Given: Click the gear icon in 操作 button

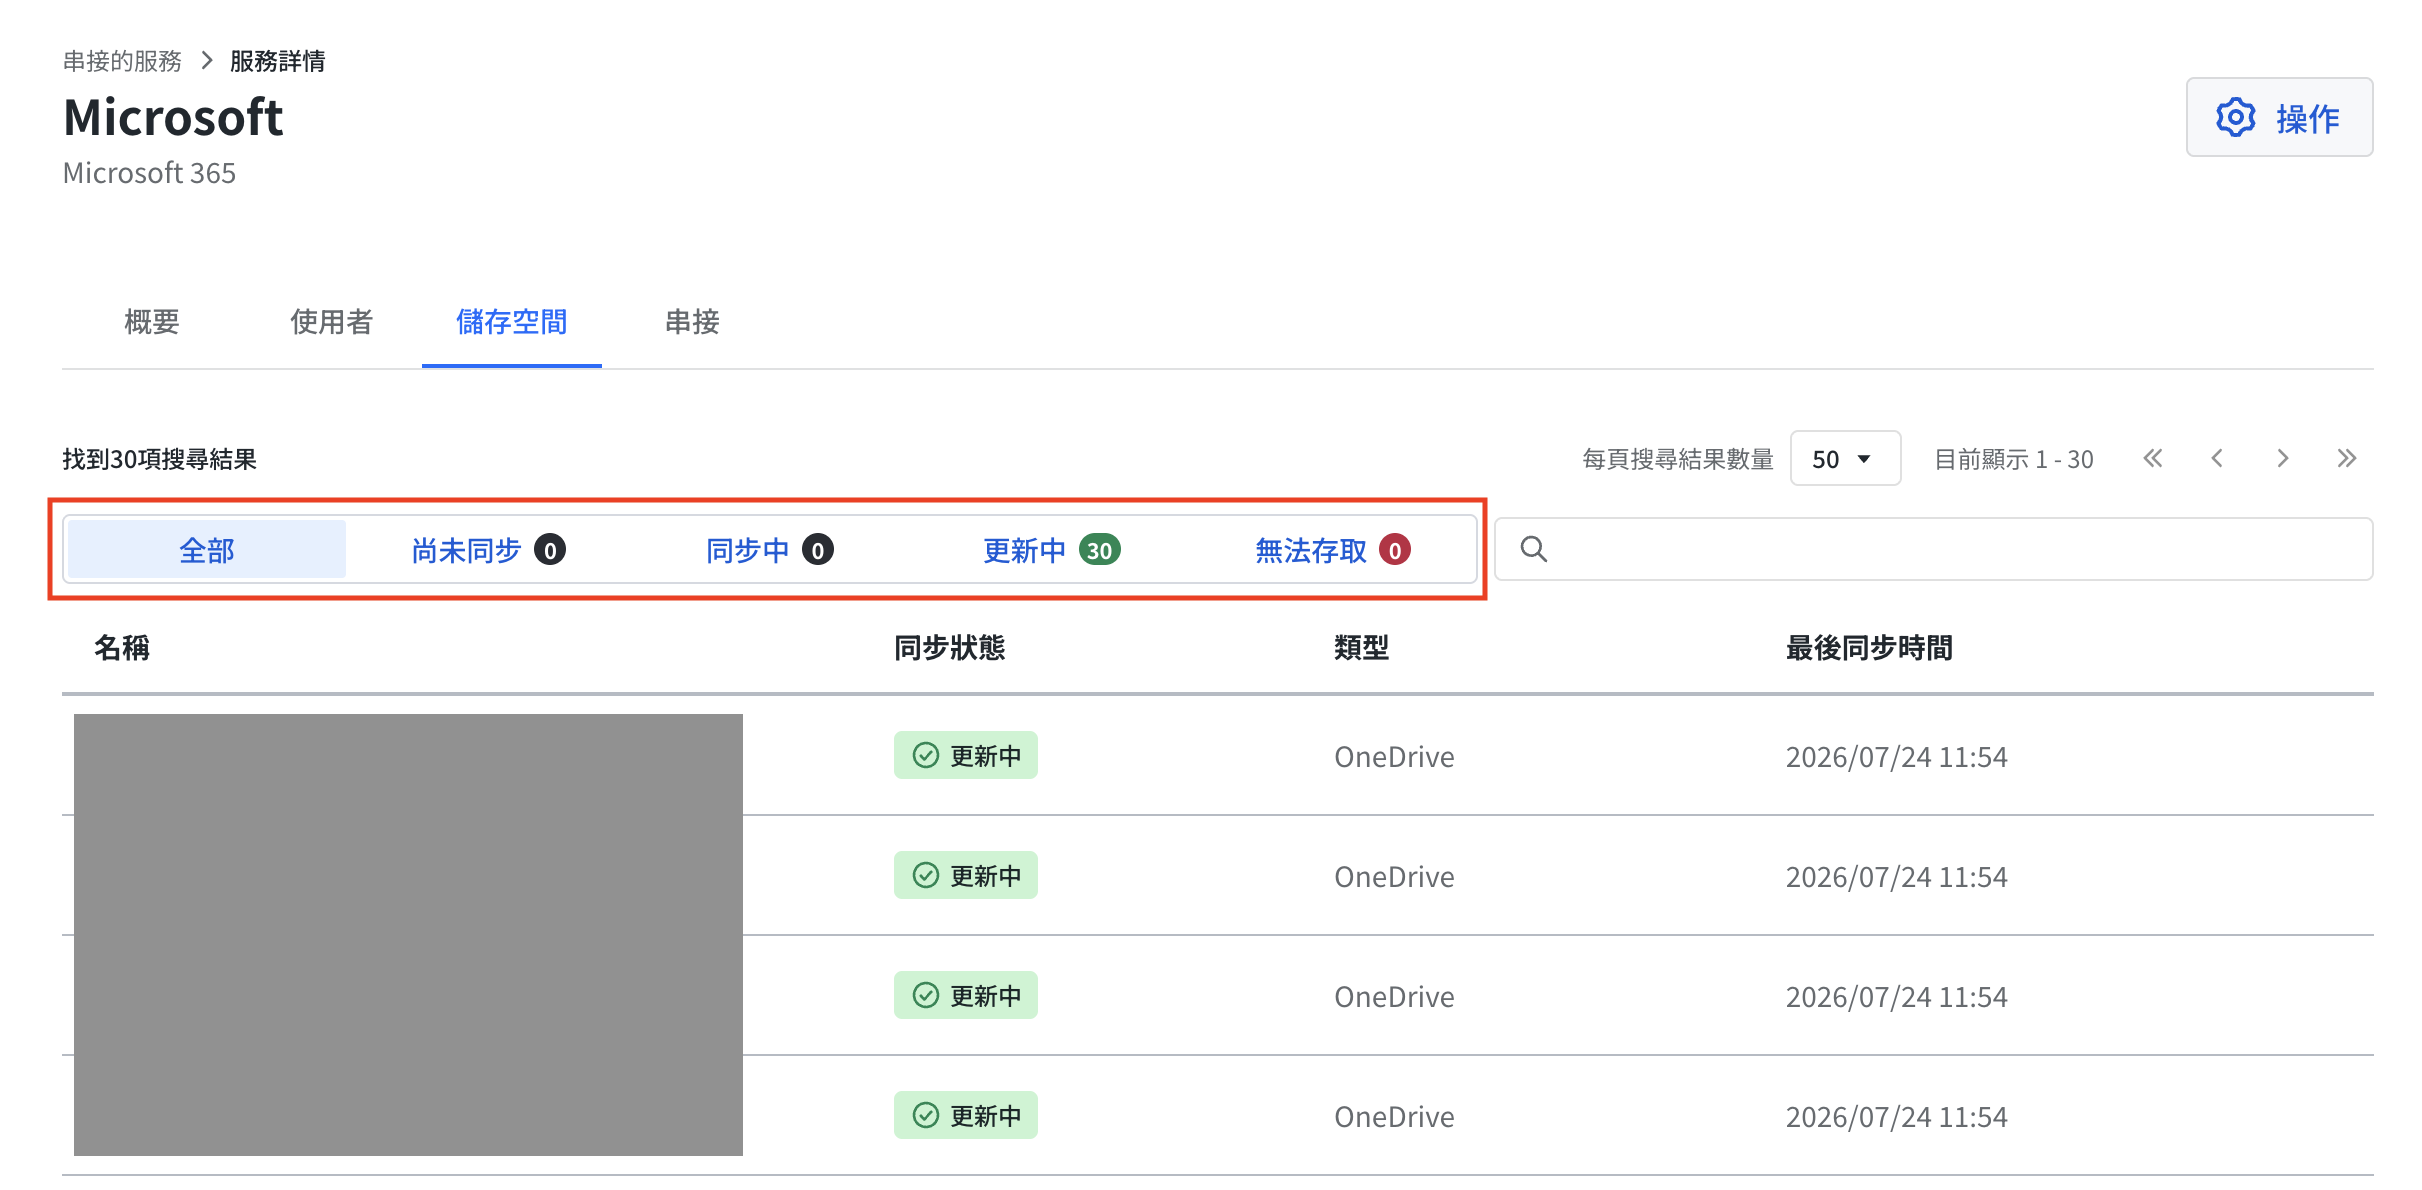Looking at the screenshot, I should click(2235, 118).
